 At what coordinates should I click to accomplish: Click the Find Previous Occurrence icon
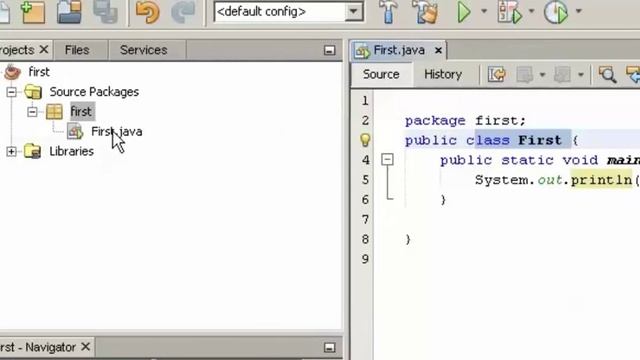[633, 75]
